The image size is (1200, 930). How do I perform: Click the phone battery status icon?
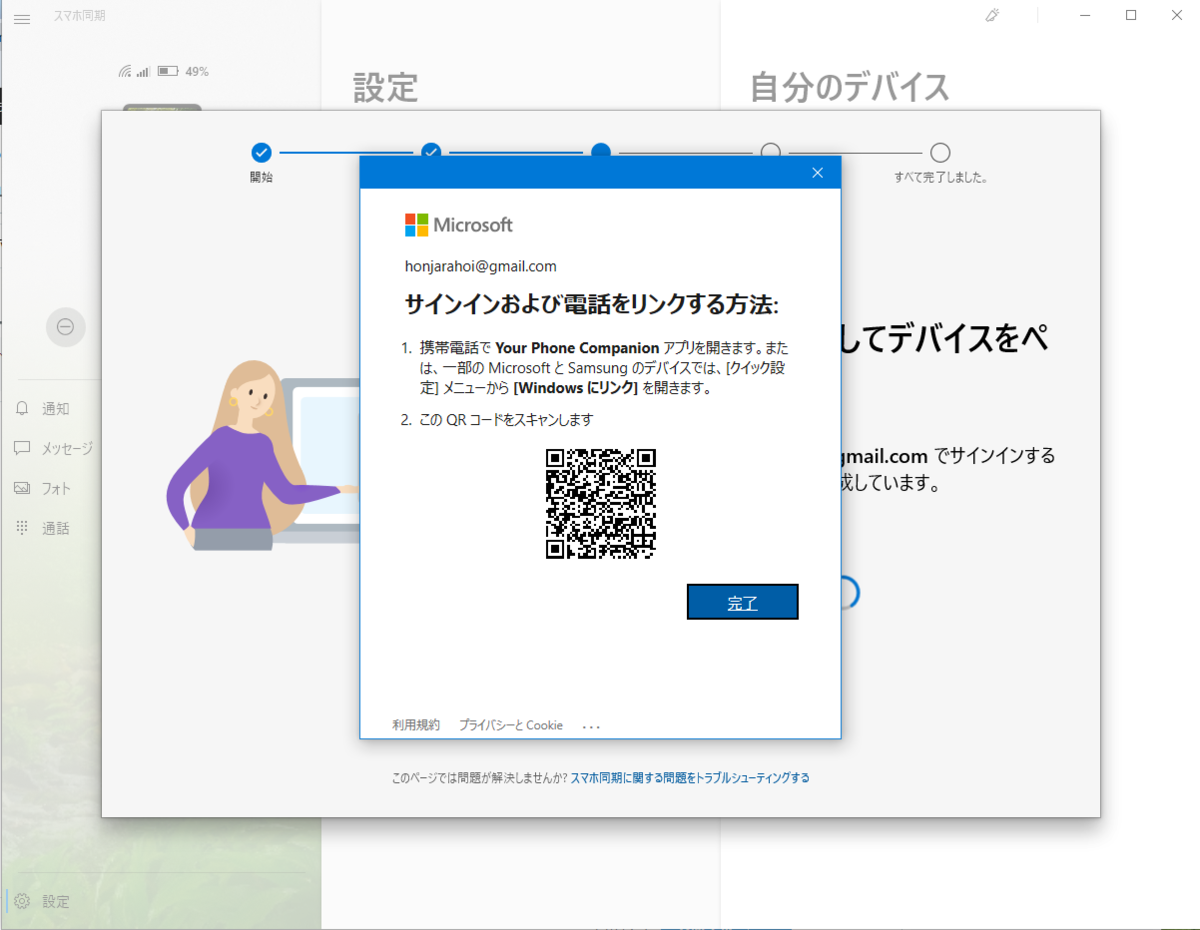[x=168, y=71]
